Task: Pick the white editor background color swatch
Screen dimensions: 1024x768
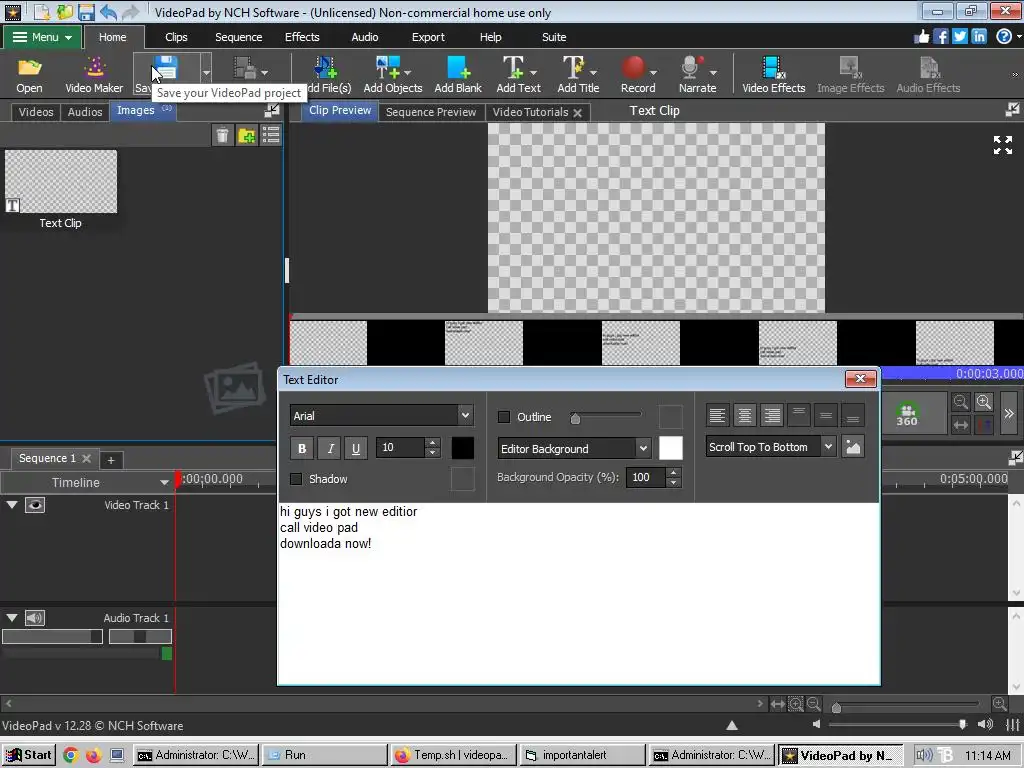Action: pyautogui.click(x=671, y=448)
